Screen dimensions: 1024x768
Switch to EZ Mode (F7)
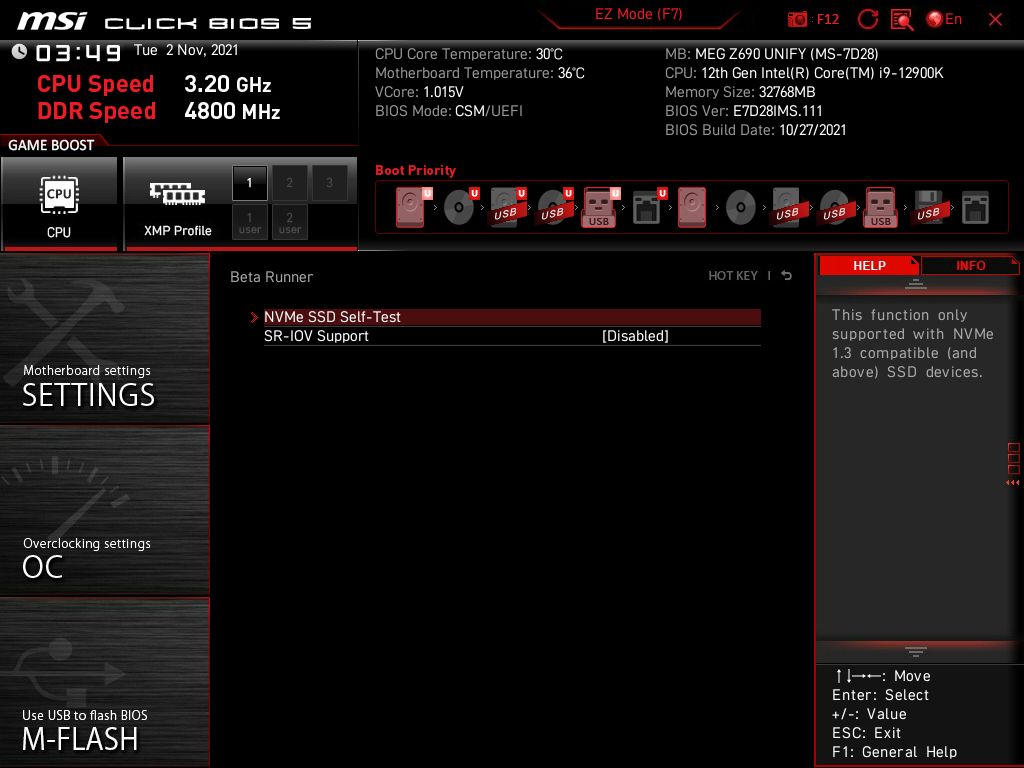pos(638,14)
